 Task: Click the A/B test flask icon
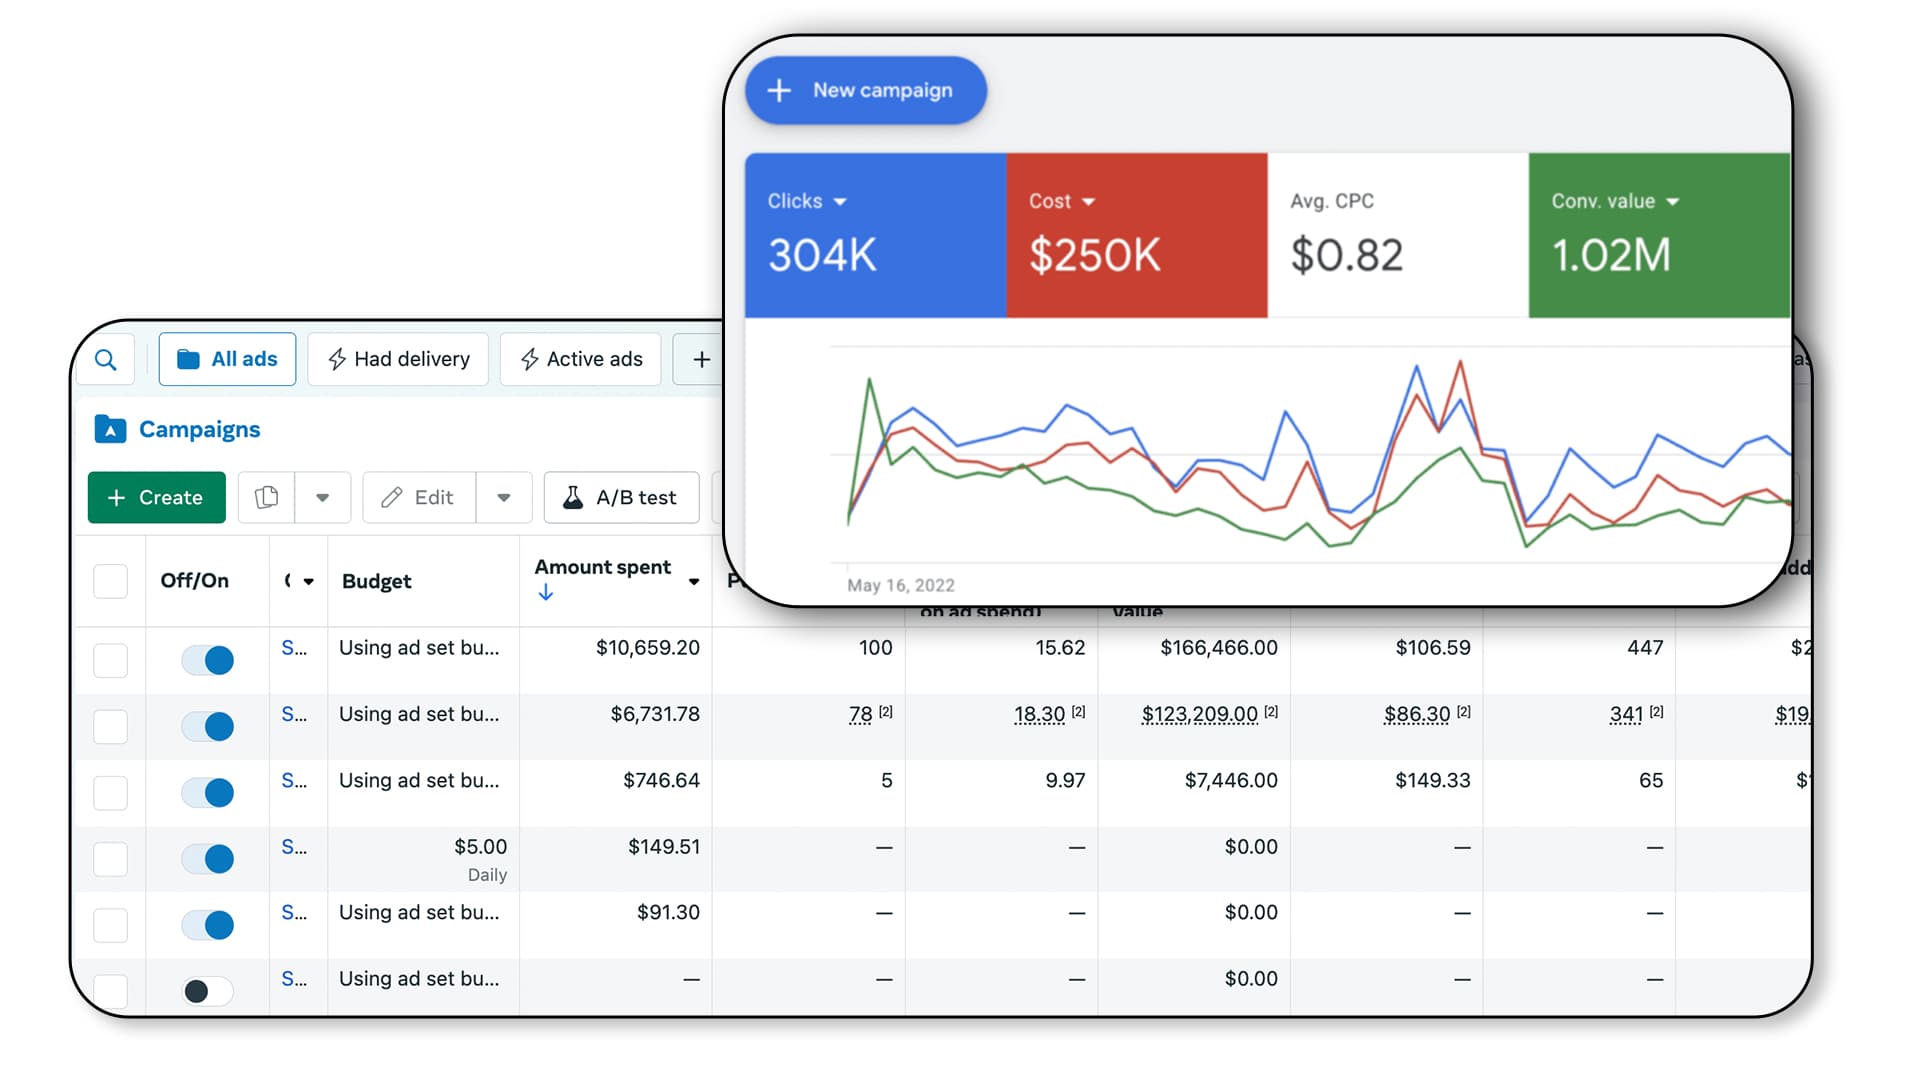point(573,497)
